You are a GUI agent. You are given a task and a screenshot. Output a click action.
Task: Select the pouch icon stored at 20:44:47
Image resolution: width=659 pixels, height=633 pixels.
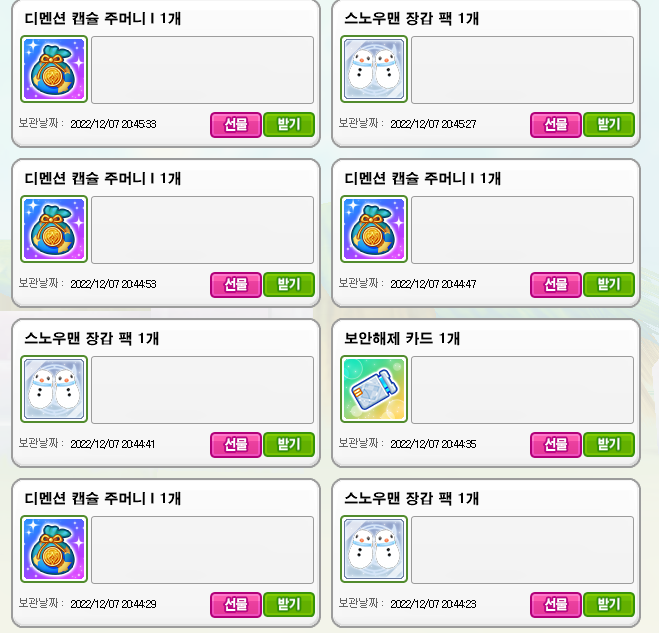pyautogui.click(x=374, y=229)
